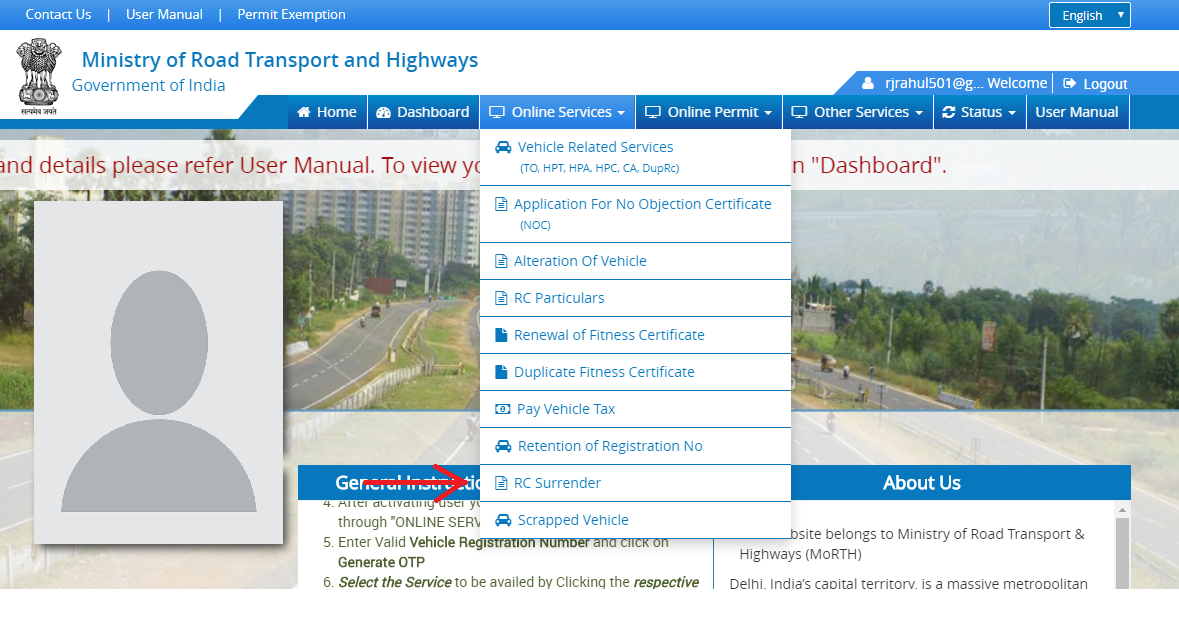The height and width of the screenshot is (640, 1179).
Task: Click the file icon beside Duplicate Fitness Certificate
Action: tap(501, 372)
